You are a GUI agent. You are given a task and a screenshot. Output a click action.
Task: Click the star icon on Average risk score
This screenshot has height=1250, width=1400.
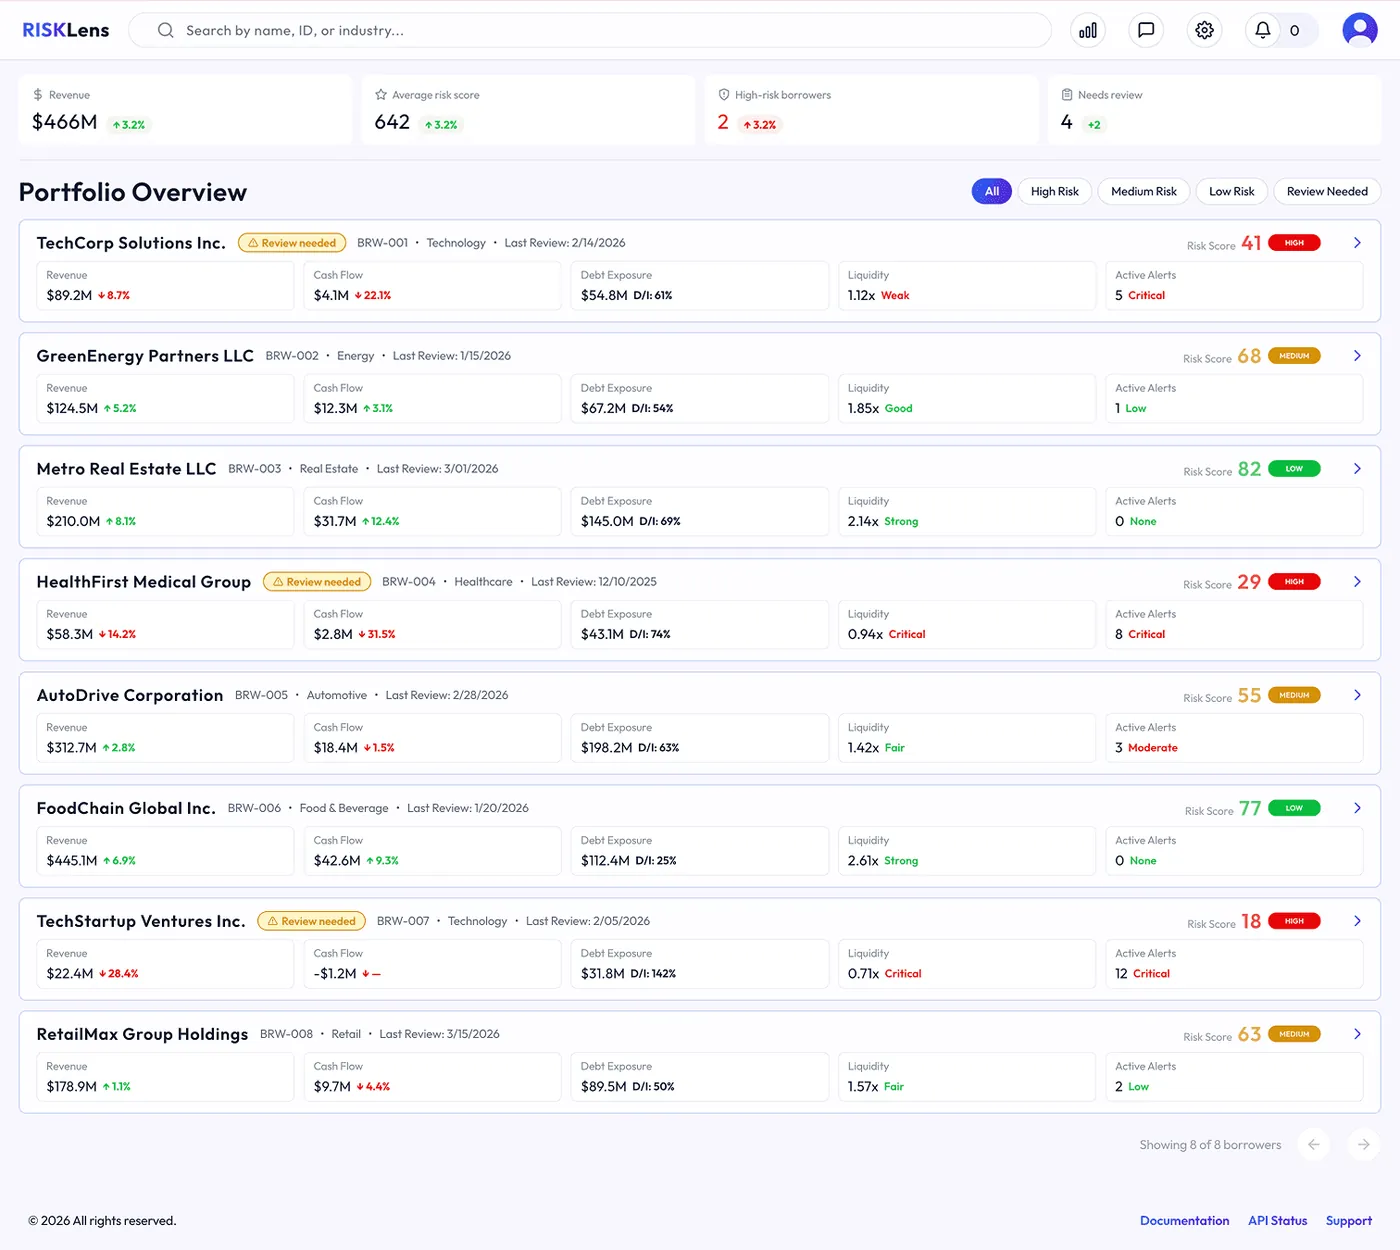pyautogui.click(x=381, y=95)
